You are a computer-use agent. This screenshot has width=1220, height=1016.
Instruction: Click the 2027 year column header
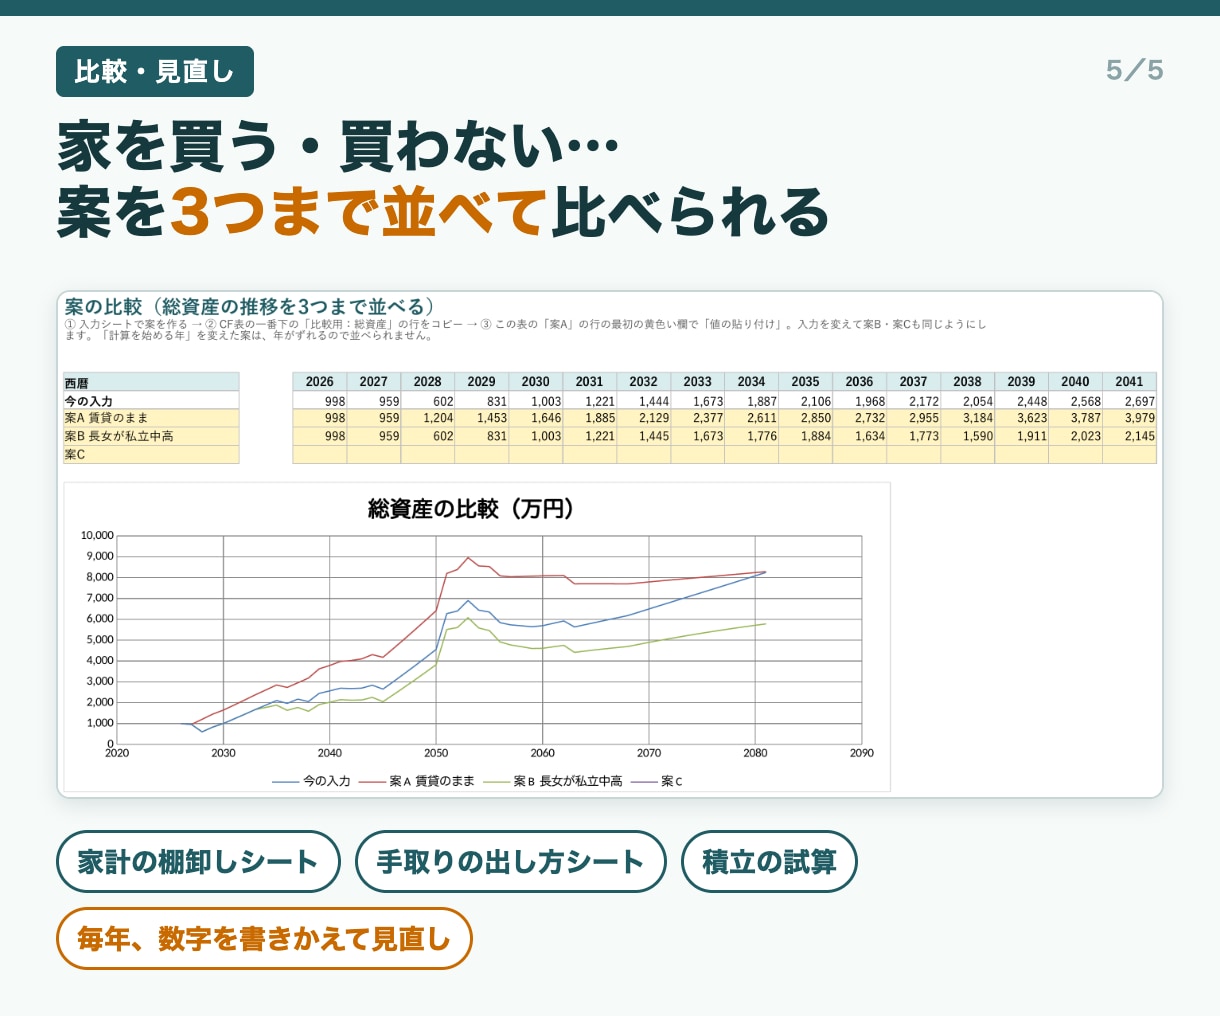(x=374, y=382)
